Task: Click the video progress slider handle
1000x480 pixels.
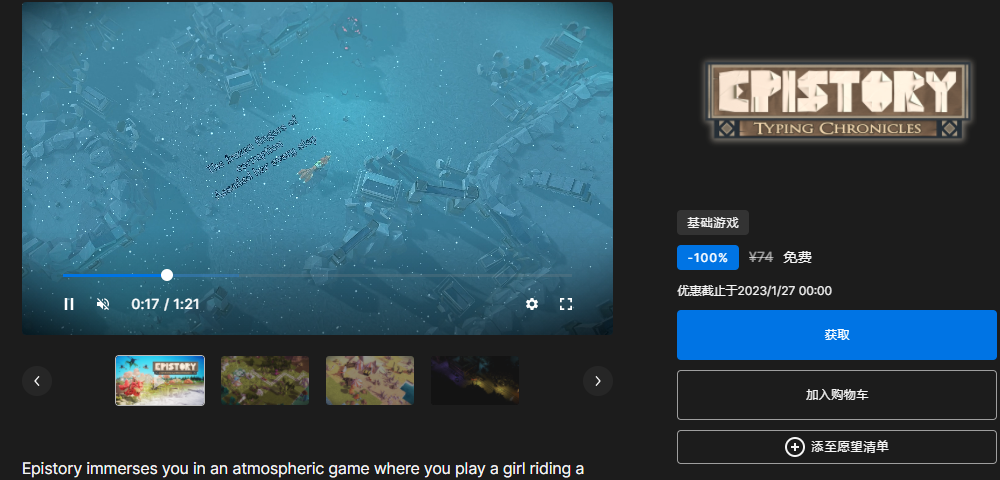Action: [167, 275]
